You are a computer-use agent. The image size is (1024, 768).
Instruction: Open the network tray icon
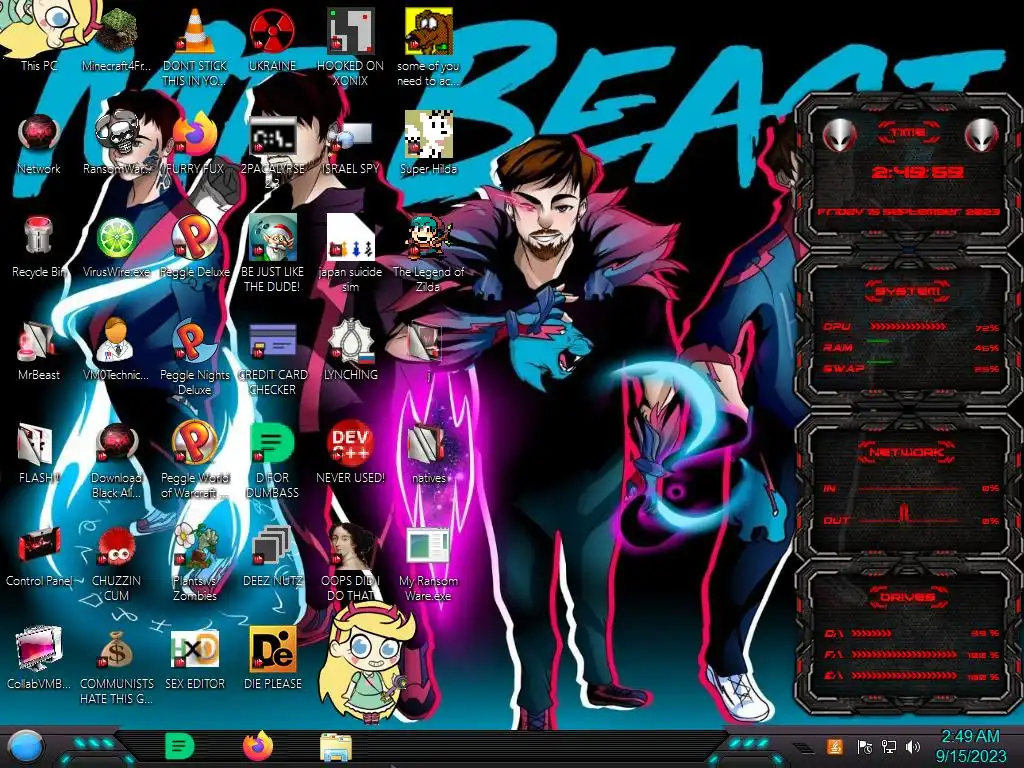click(889, 746)
